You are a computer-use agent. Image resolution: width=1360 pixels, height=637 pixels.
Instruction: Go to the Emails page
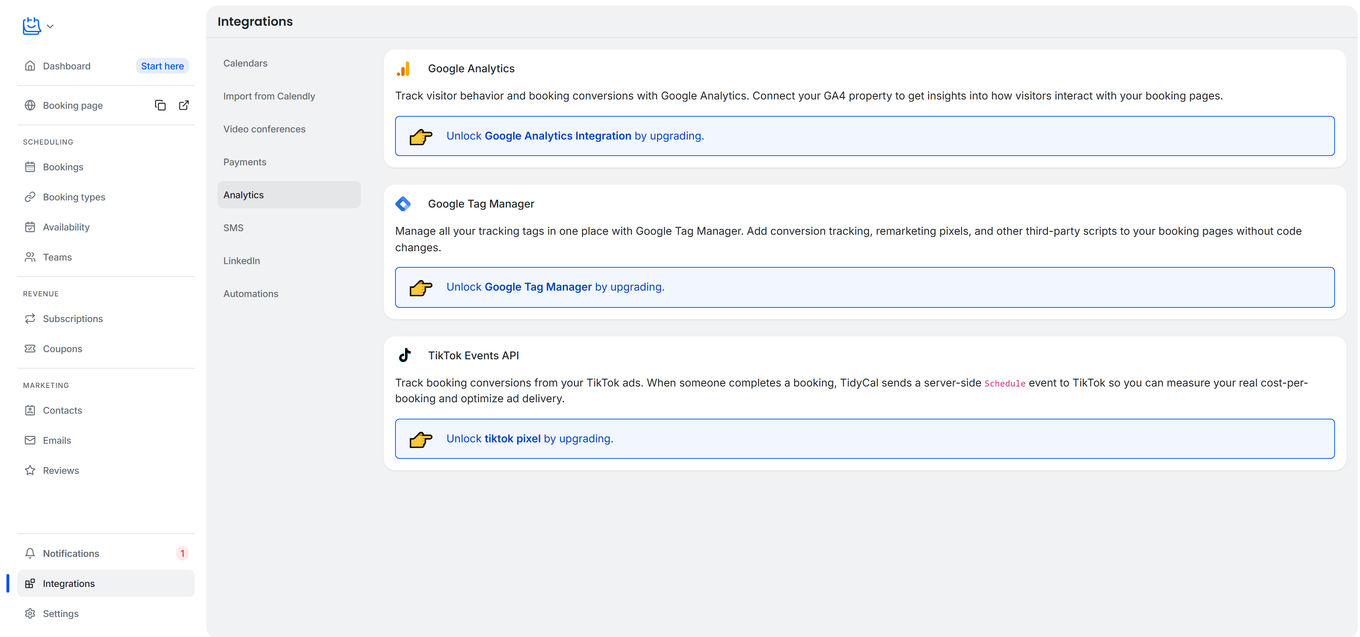click(106, 440)
